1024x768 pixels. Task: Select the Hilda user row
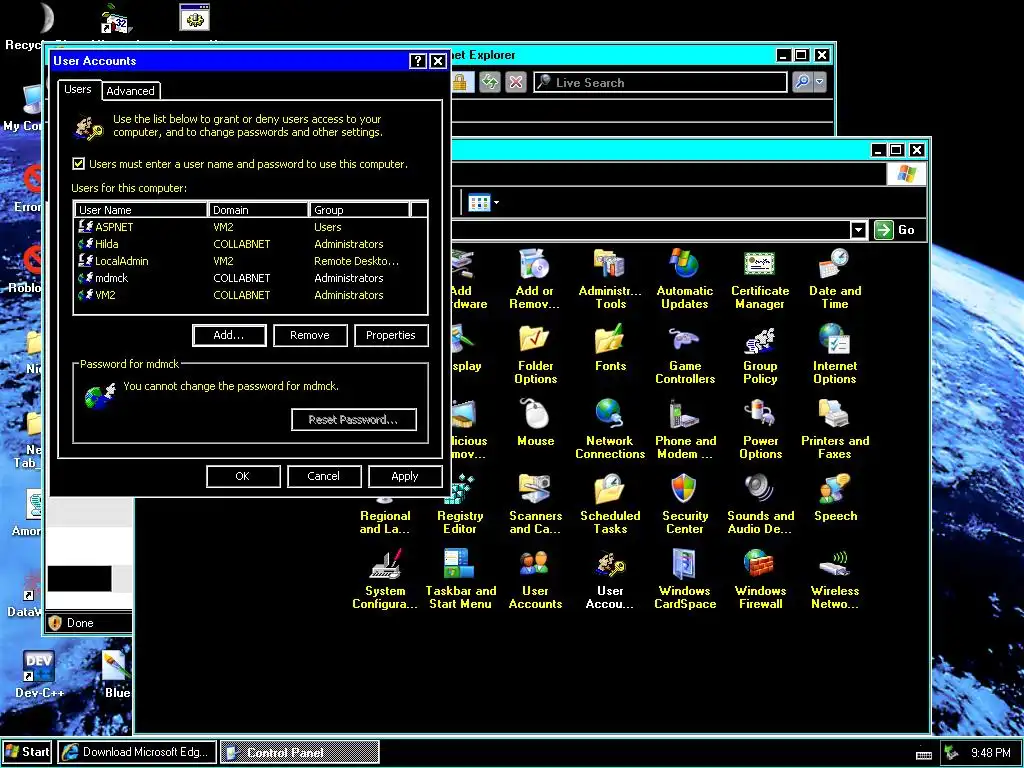251,244
